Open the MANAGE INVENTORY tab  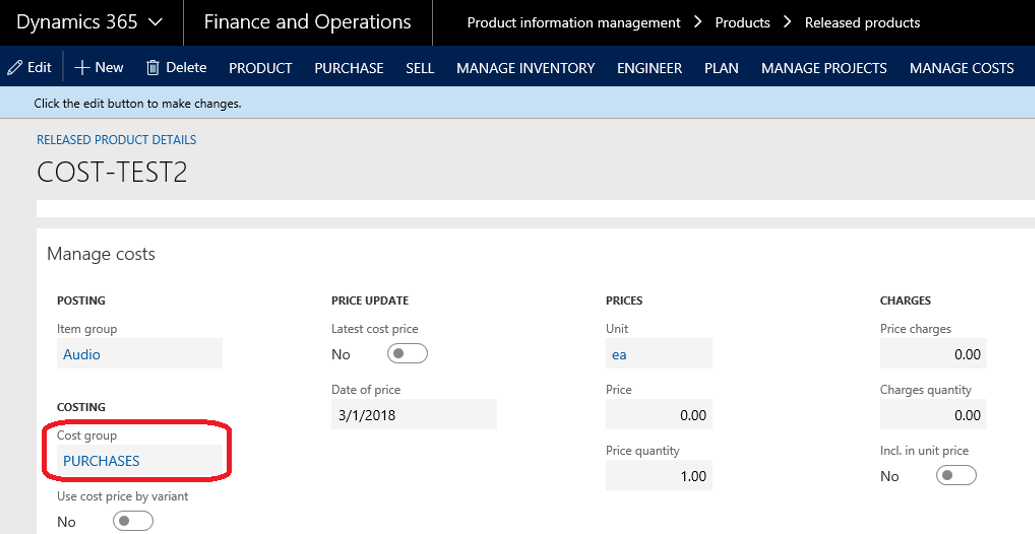[525, 68]
